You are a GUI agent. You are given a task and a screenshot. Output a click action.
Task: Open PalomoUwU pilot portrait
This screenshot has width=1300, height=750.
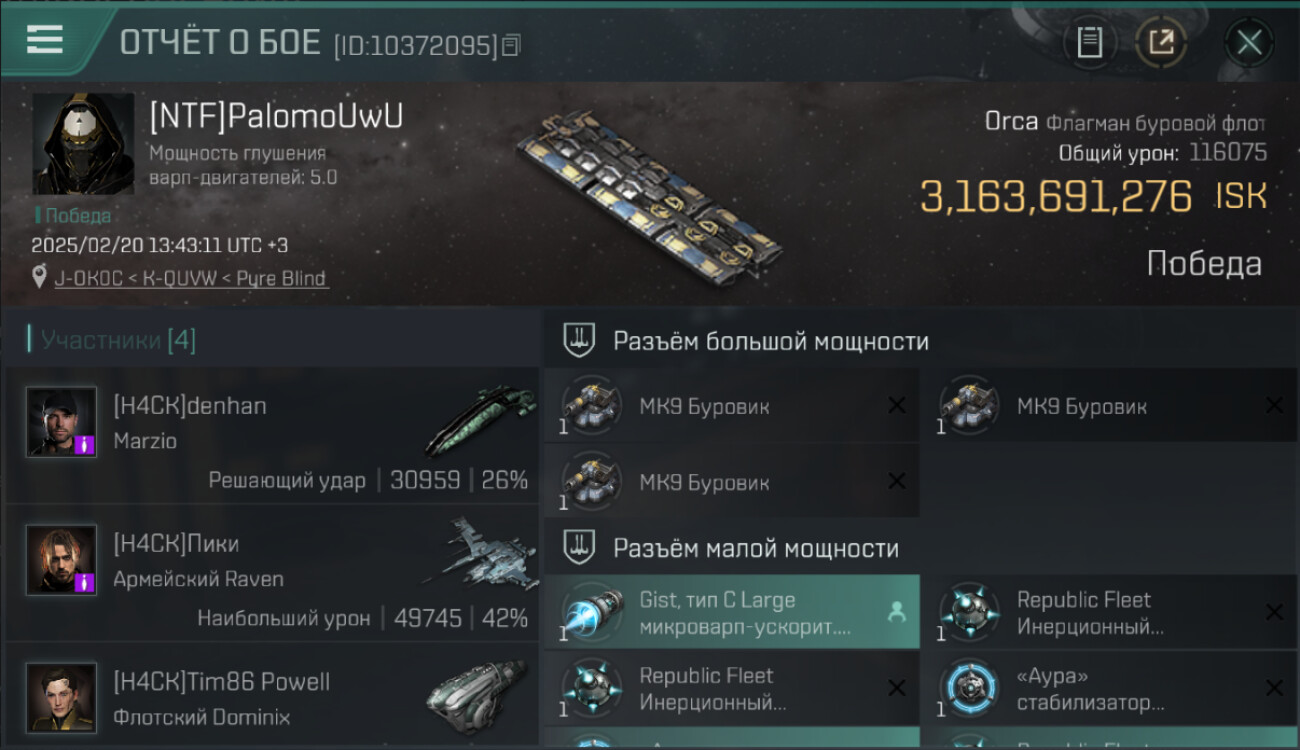click(x=83, y=144)
